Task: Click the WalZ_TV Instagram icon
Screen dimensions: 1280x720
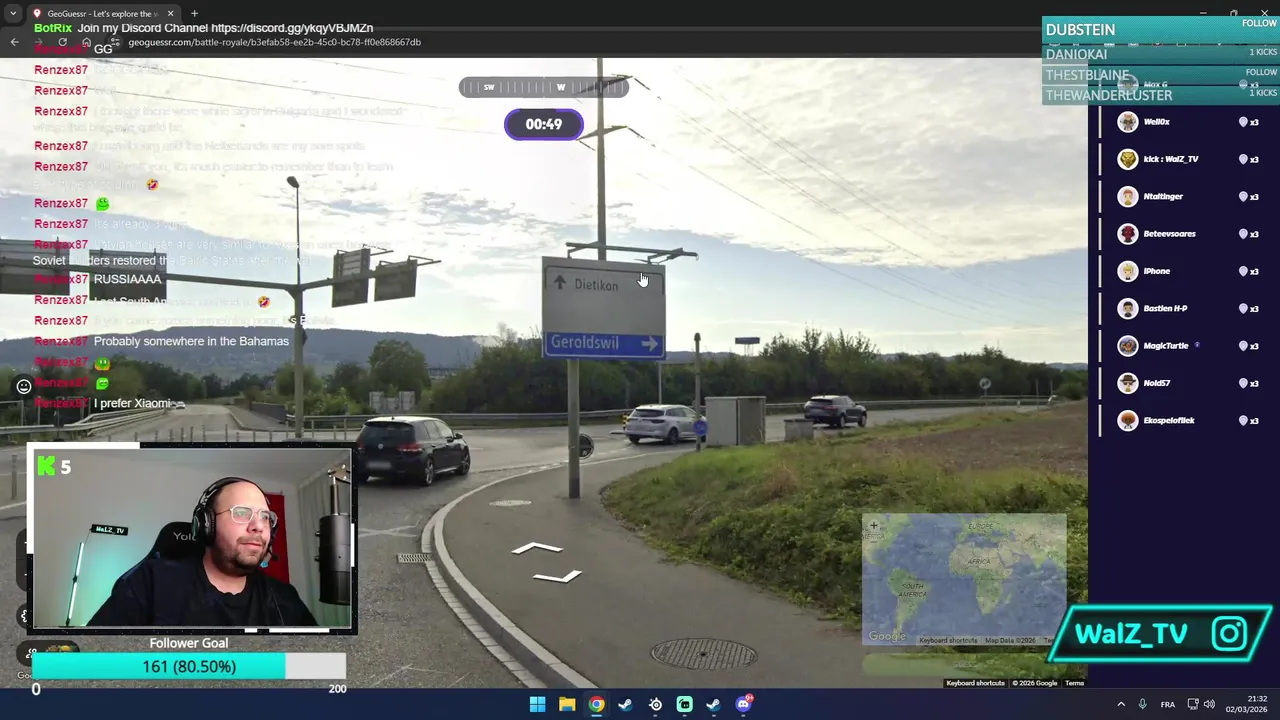Action: point(1230,633)
